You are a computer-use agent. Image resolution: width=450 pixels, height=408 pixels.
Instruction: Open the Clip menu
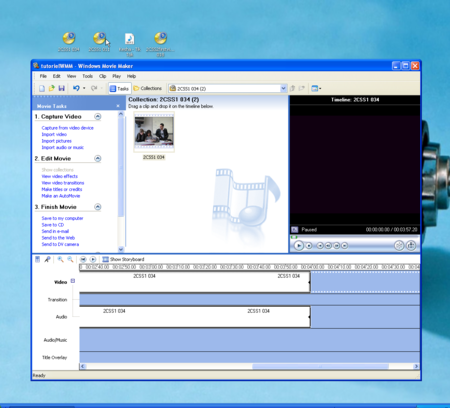(103, 76)
